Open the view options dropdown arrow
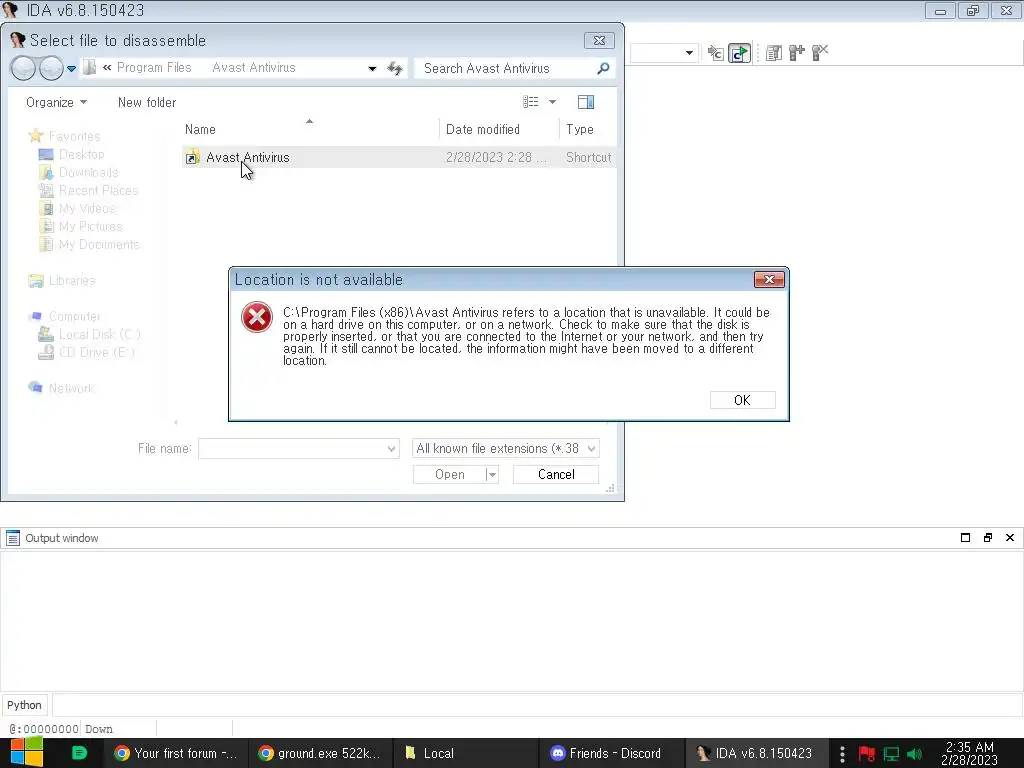Image resolution: width=1024 pixels, height=768 pixels. (x=552, y=102)
